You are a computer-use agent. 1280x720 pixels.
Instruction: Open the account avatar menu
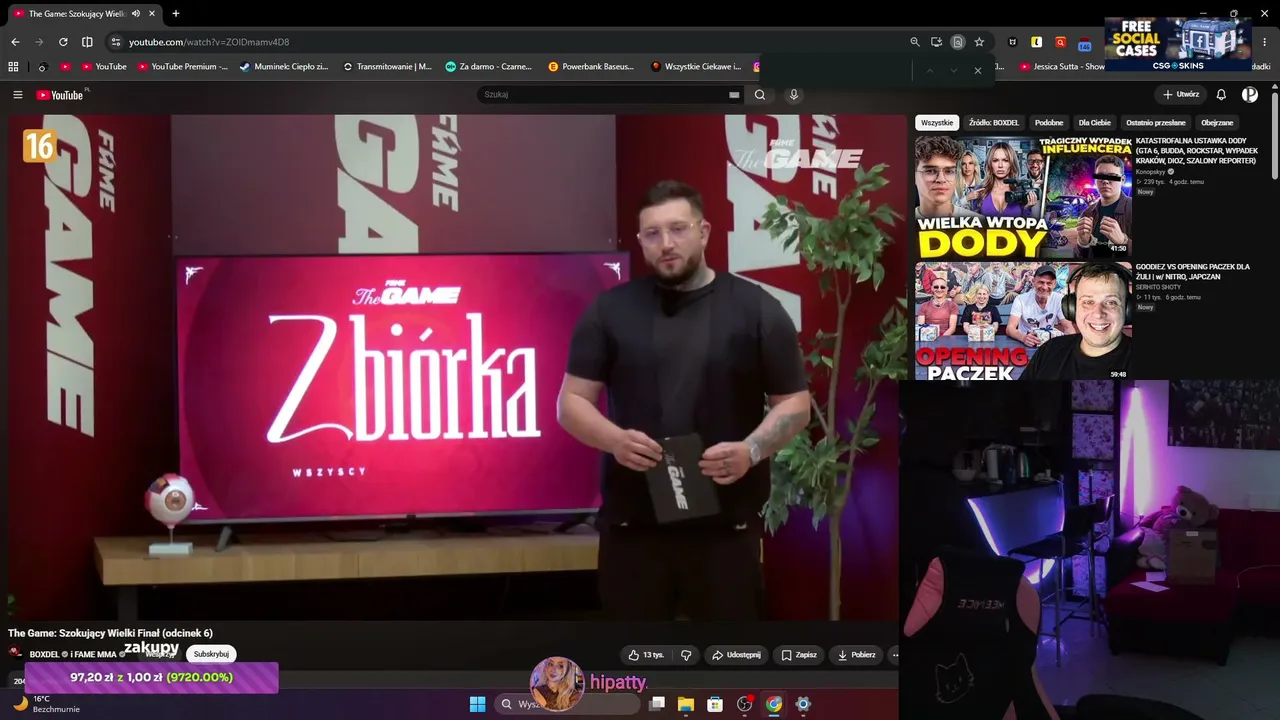click(x=1250, y=95)
